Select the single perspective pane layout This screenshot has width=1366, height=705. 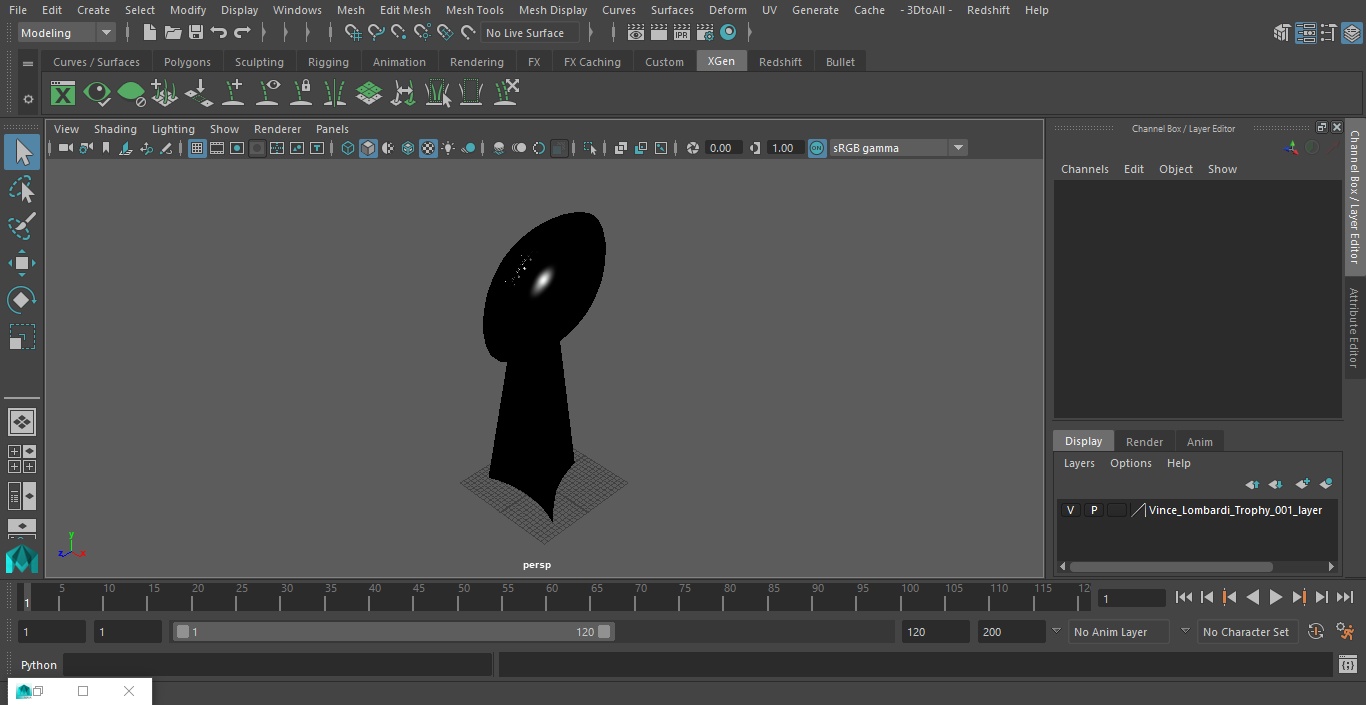[21, 422]
